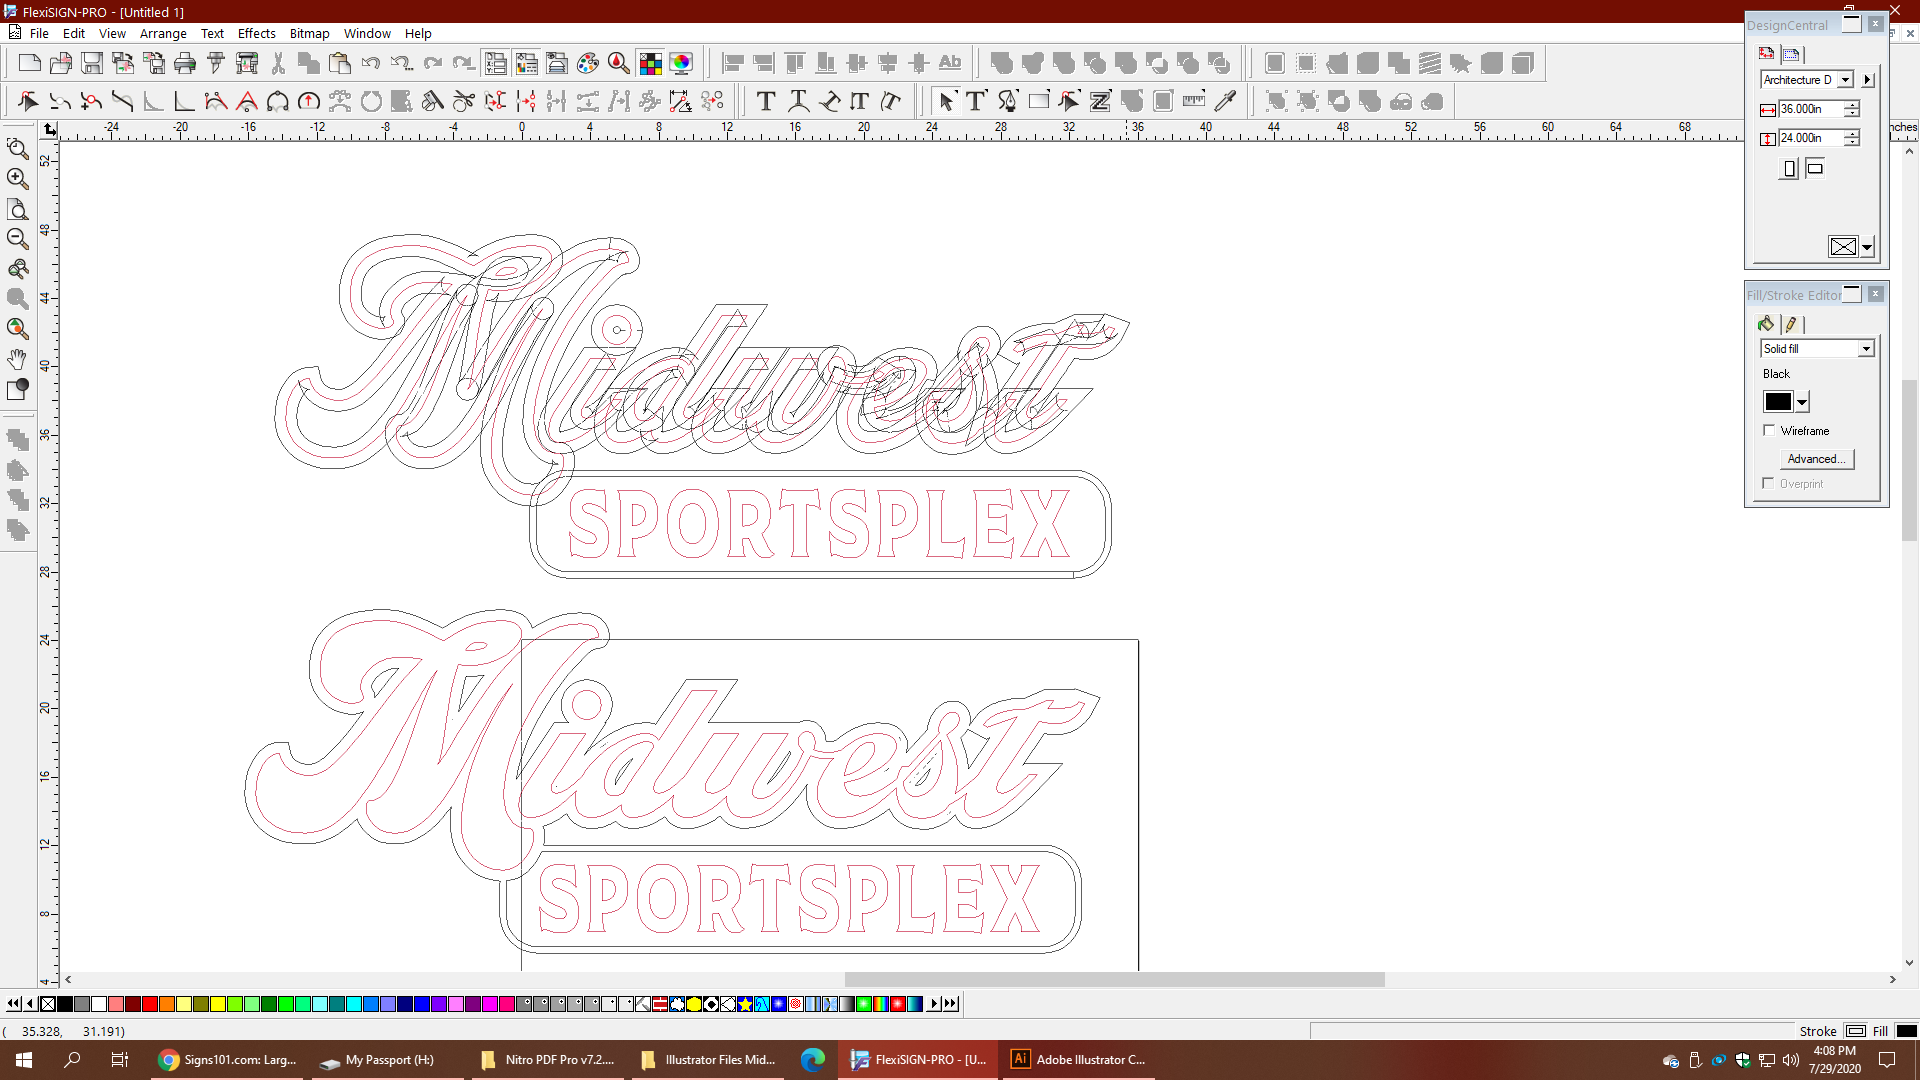This screenshot has width=1920, height=1080.
Task: Expand the DesignCentral flyout arrow button
Action: point(1867,79)
